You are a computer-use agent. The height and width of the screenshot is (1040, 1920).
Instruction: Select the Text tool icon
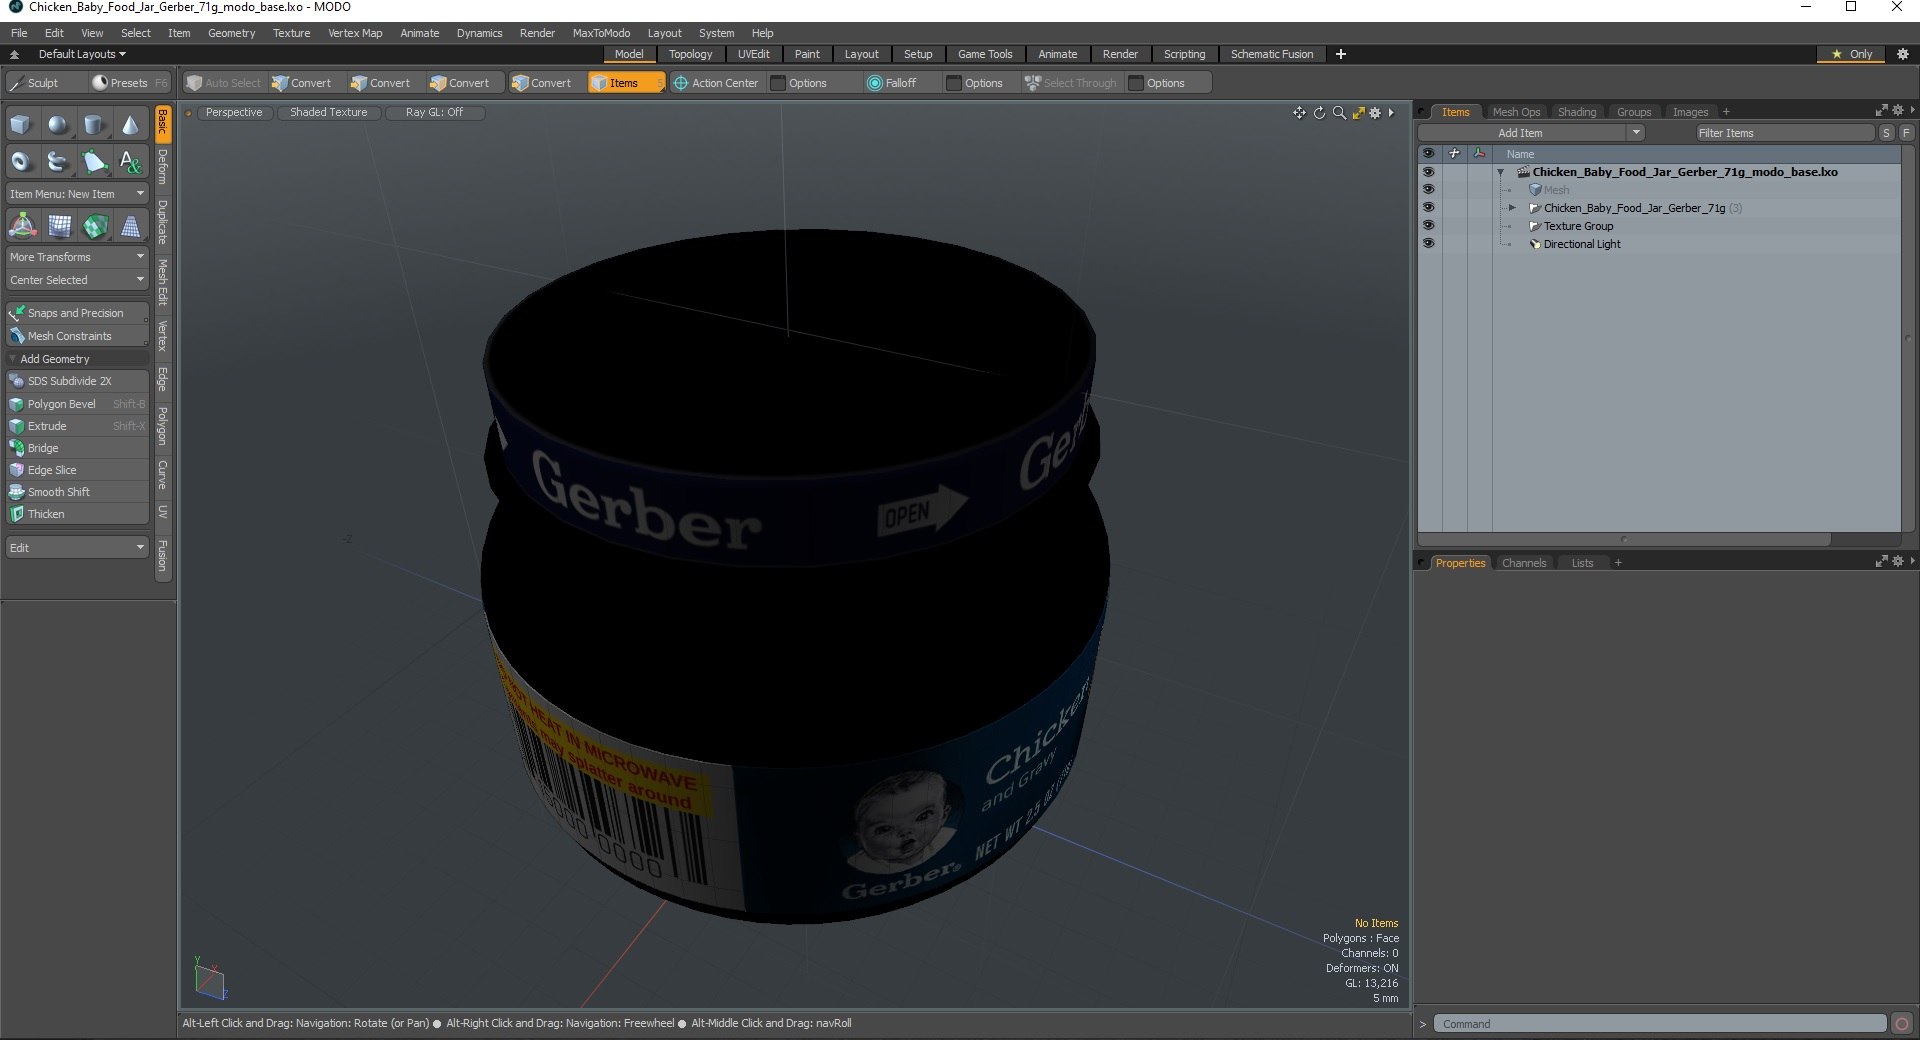tap(130, 161)
